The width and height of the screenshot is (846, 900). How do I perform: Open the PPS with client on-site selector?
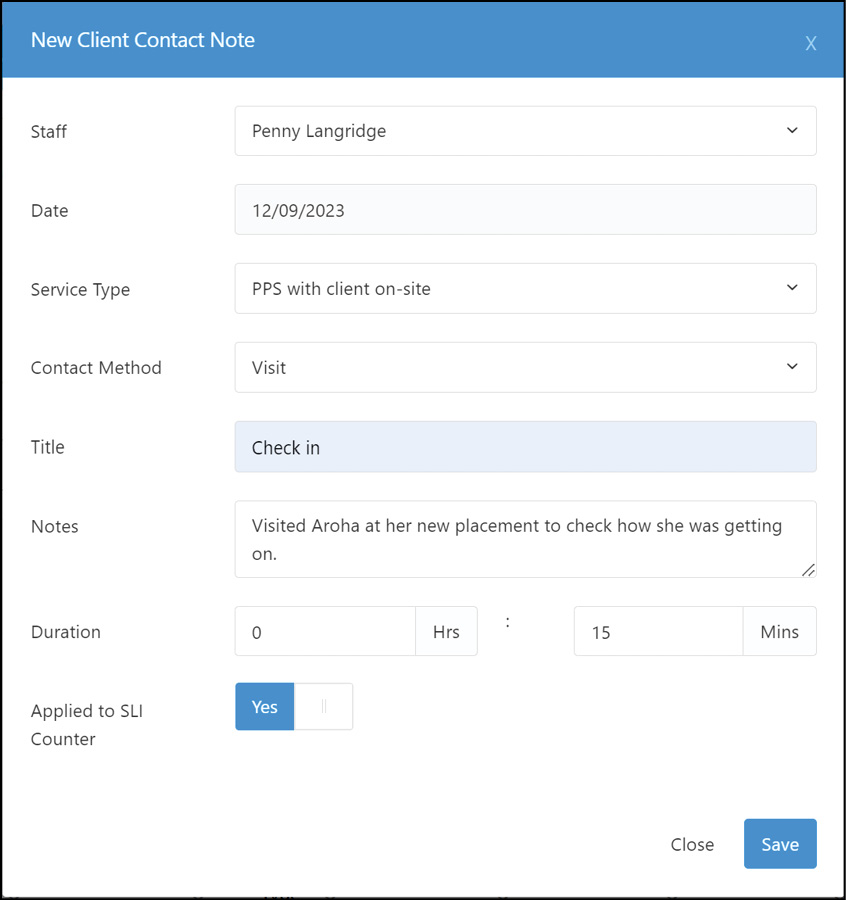click(525, 288)
